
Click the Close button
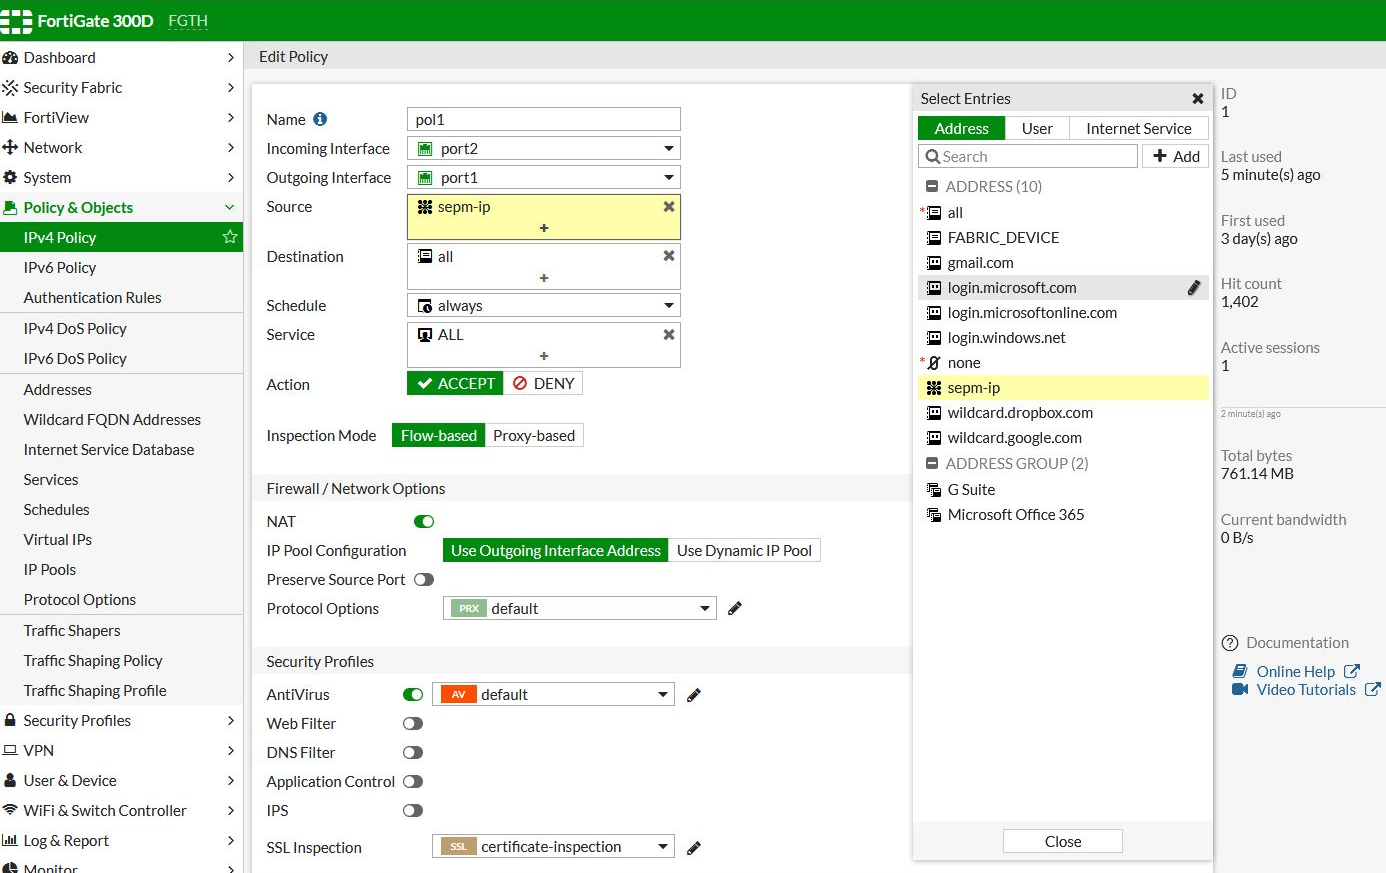(1063, 841)
